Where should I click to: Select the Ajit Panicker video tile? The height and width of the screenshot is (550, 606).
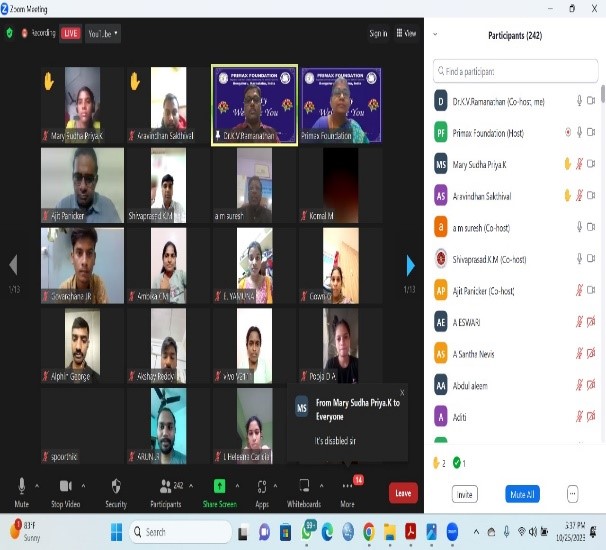[82, 185]
